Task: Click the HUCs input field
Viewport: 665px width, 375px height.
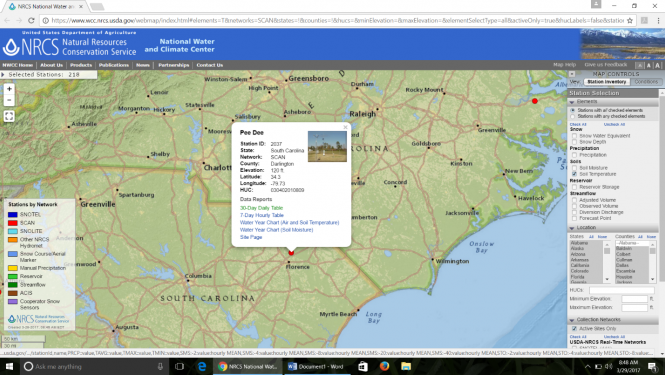Action: pos(621,290)
